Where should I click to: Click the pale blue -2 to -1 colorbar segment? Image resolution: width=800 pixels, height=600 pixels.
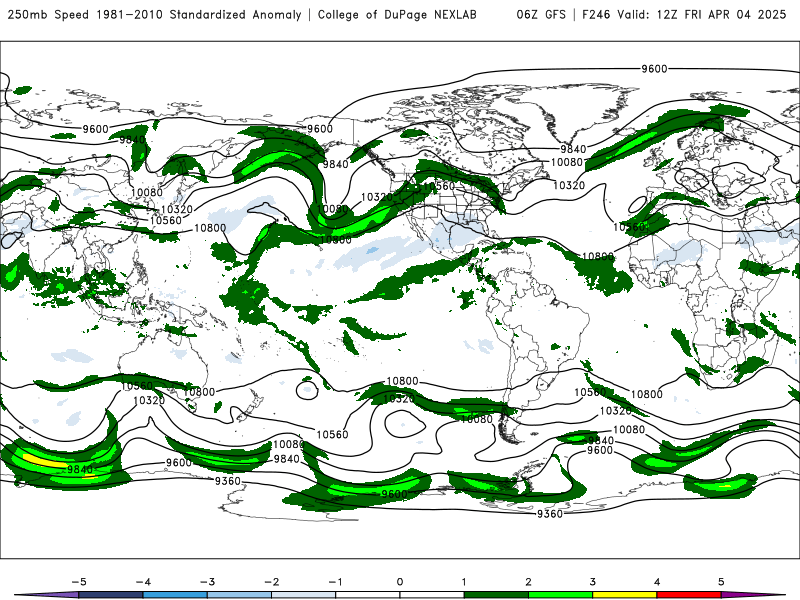[x=304, y=595]
